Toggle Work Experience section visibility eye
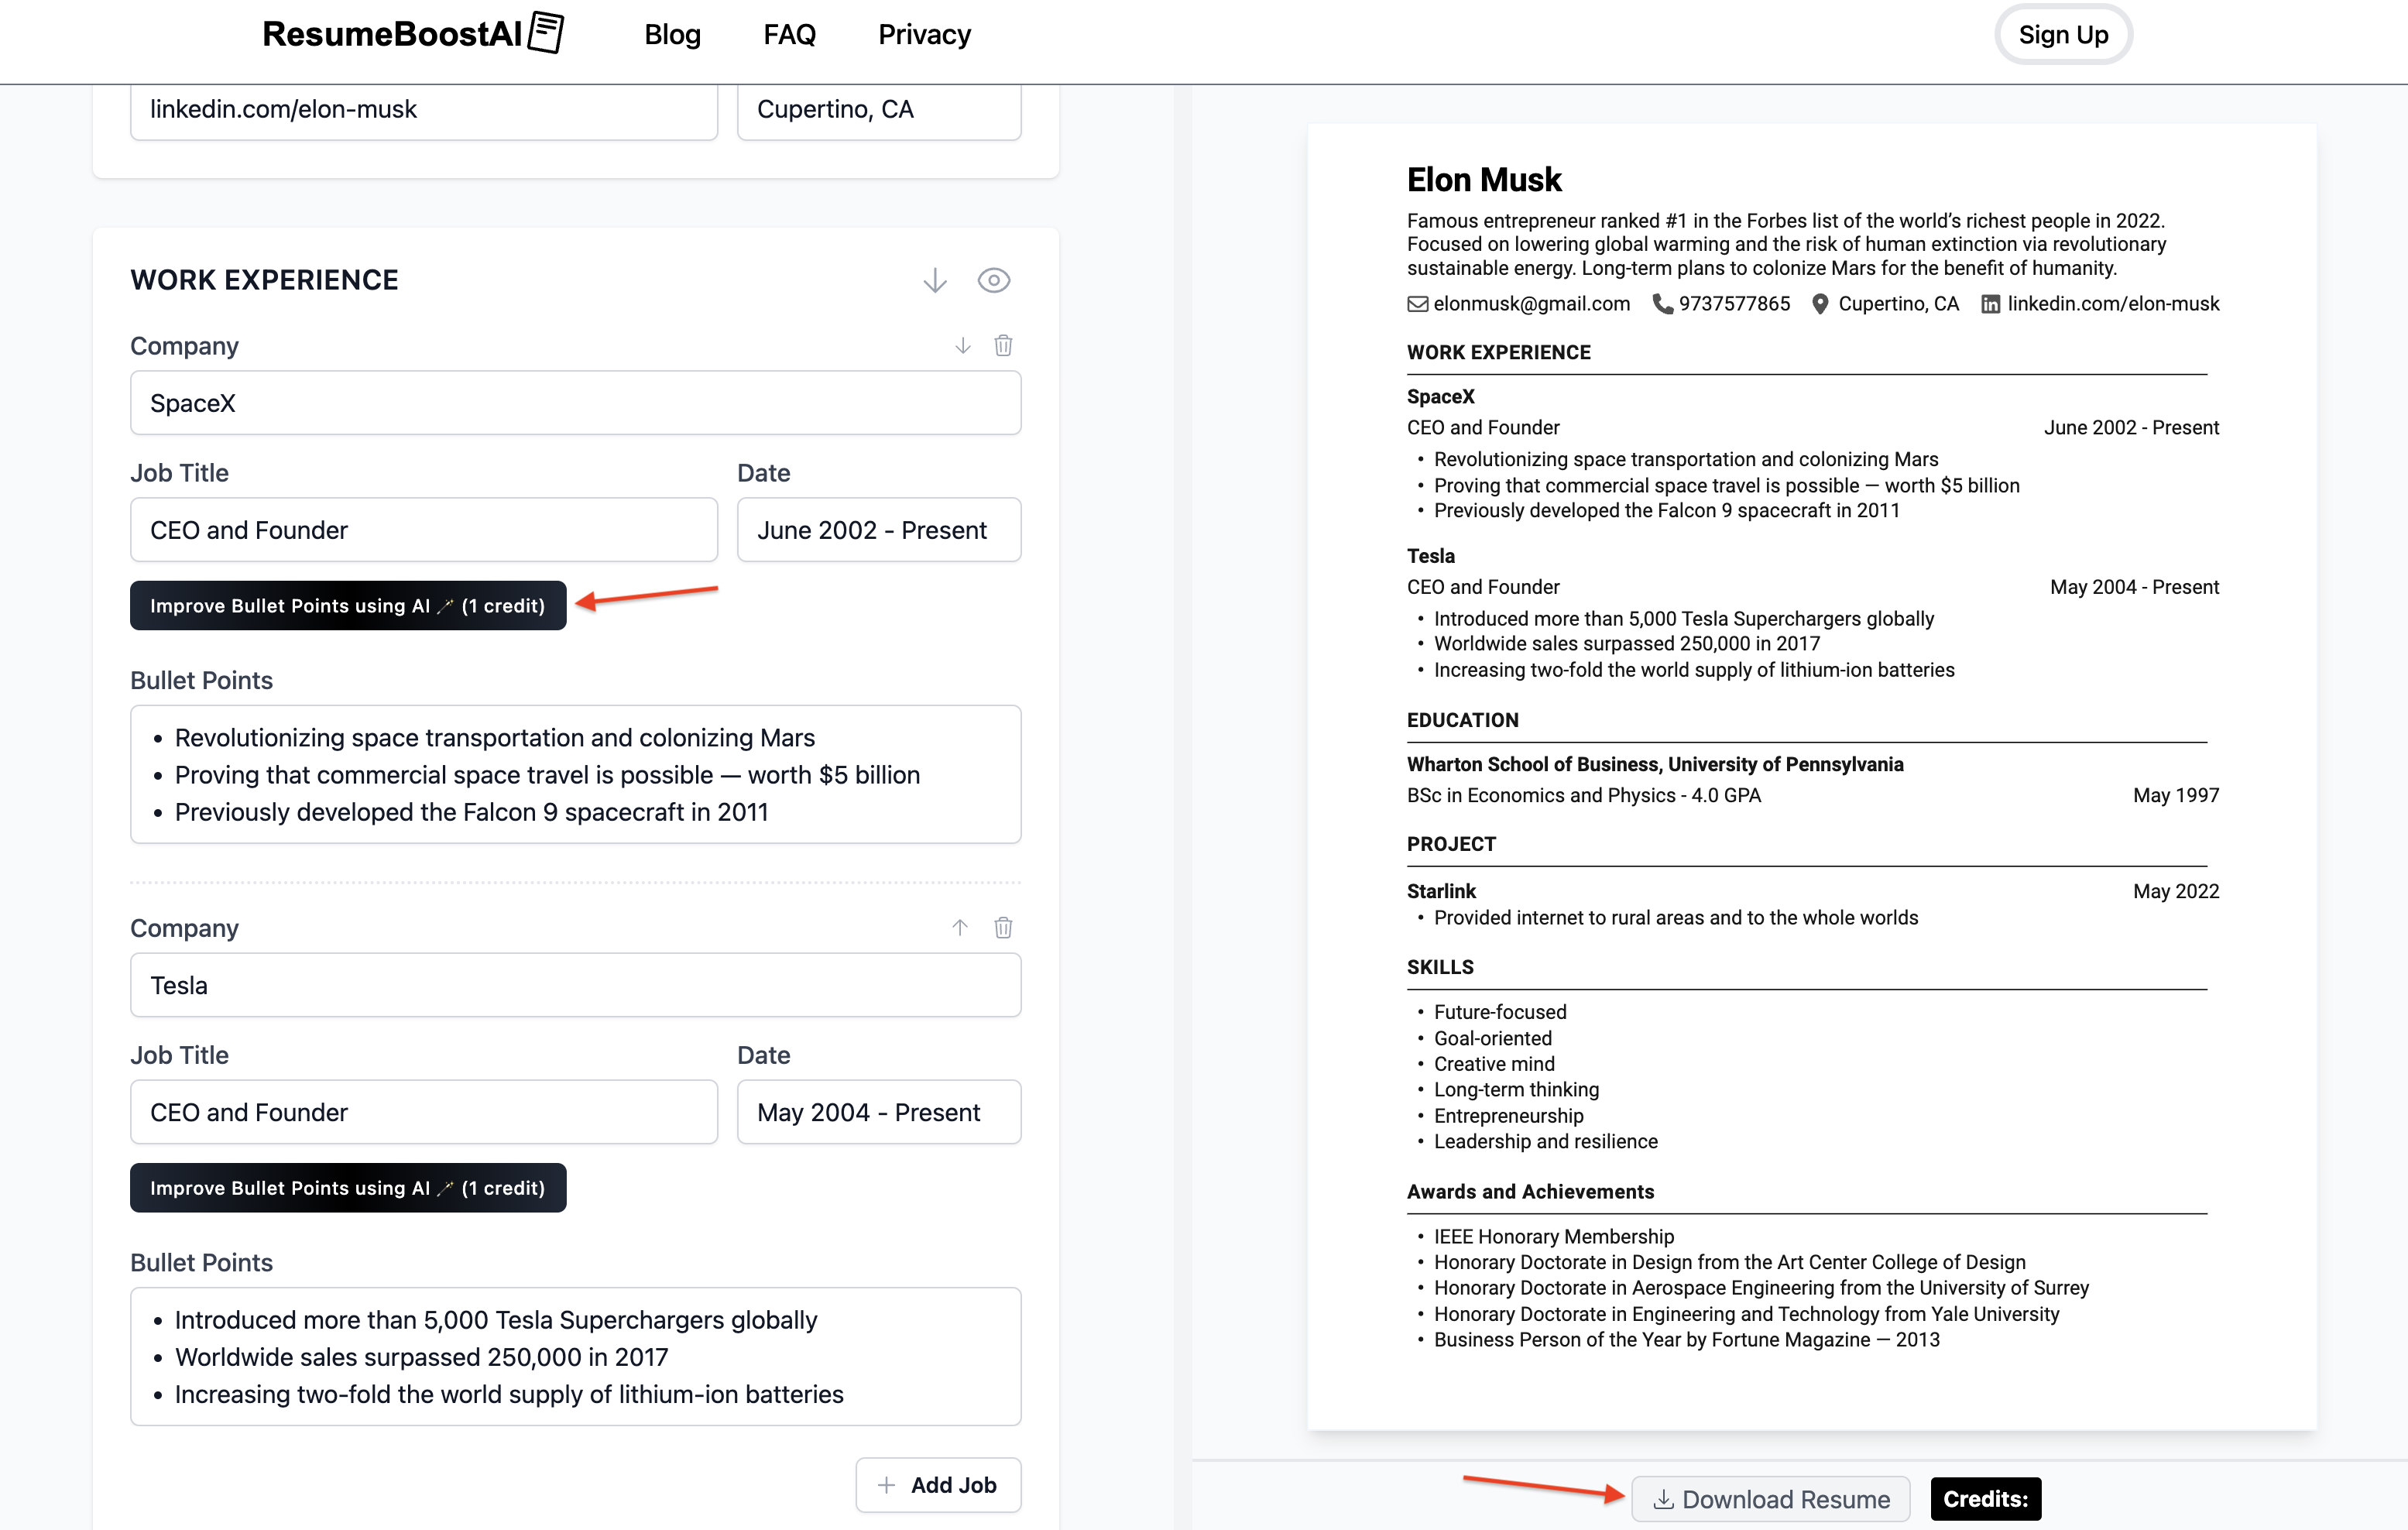Screen dimensions: 2408x1530 [993, 280]
